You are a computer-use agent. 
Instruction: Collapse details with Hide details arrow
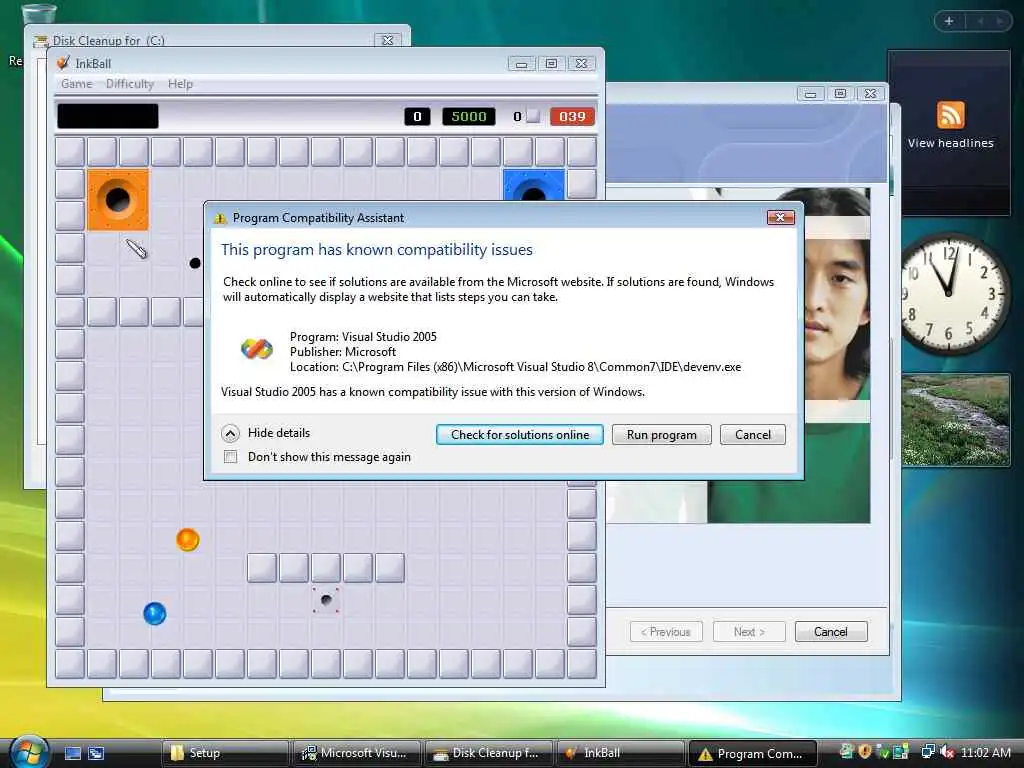click(231, 433)
